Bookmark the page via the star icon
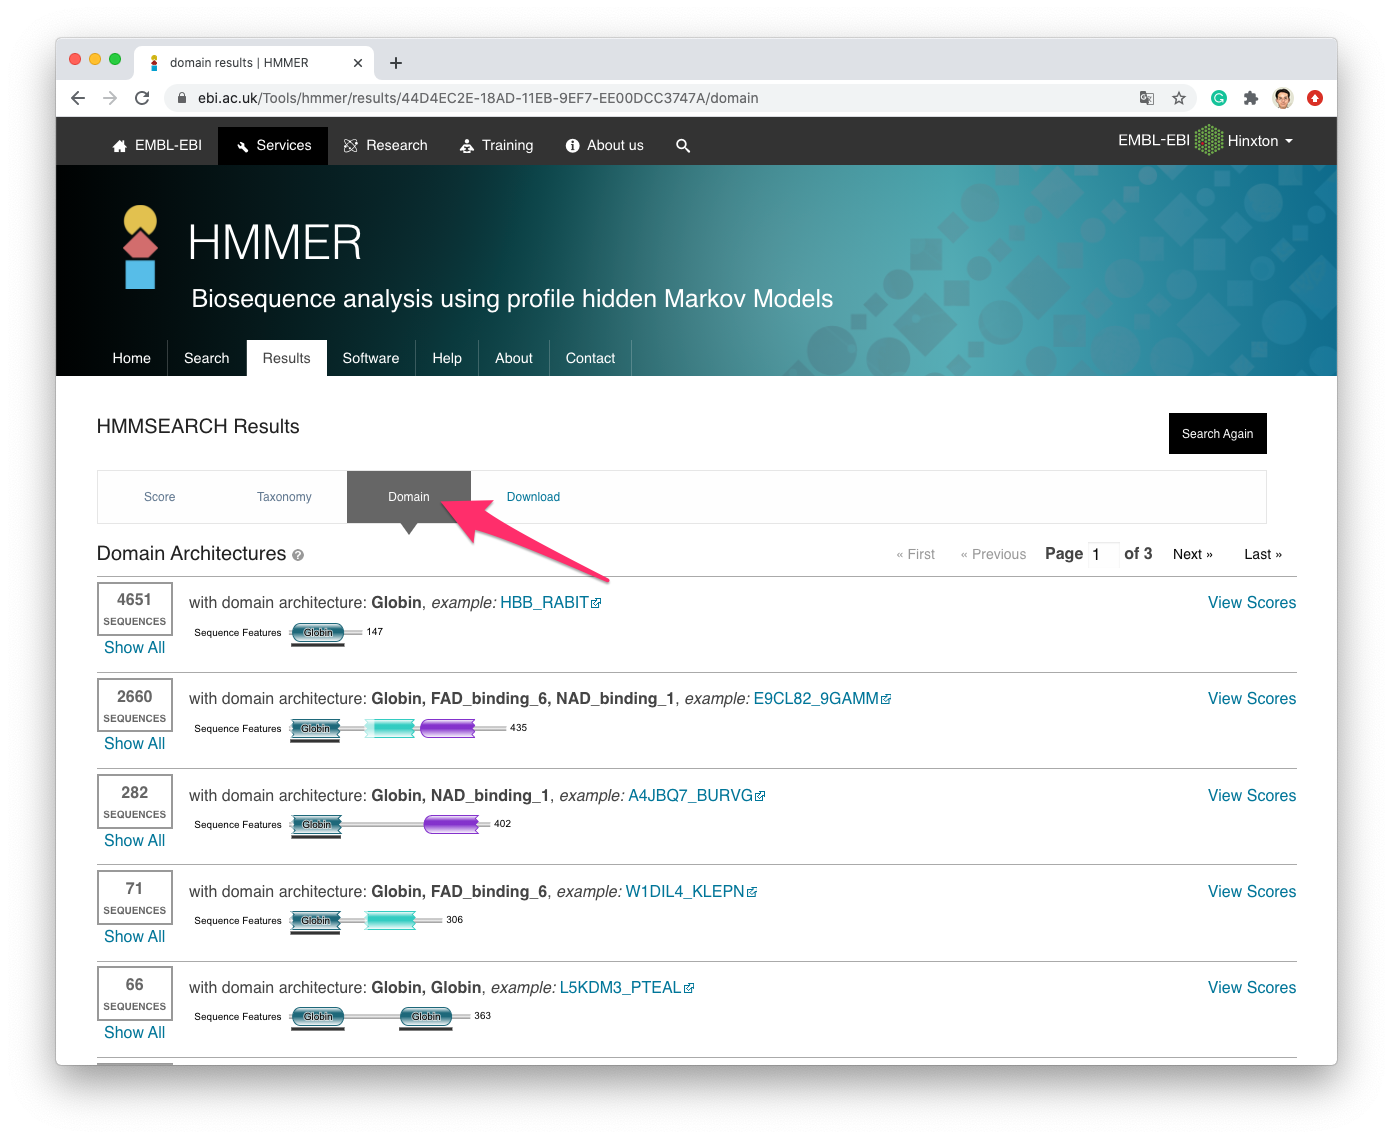Viewport: 1393px width, 1139px height. tap(1180, 98)
